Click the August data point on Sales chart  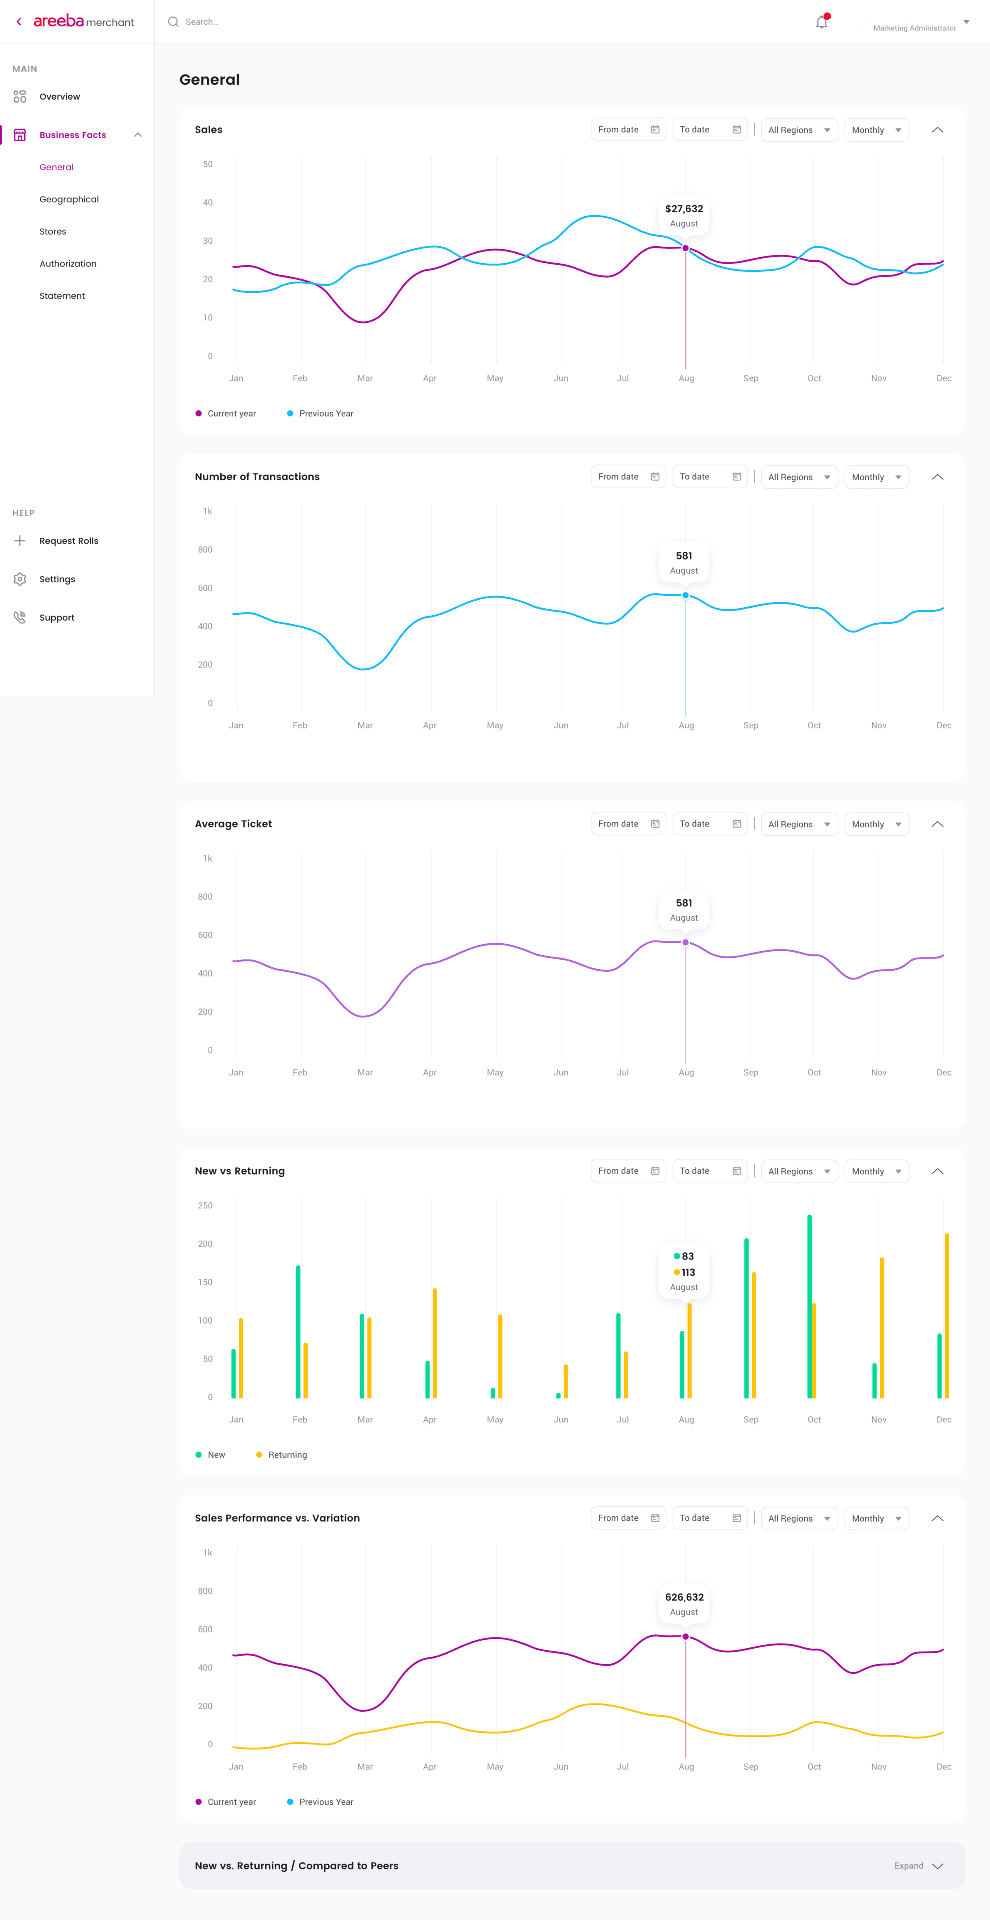pos(685,248)
